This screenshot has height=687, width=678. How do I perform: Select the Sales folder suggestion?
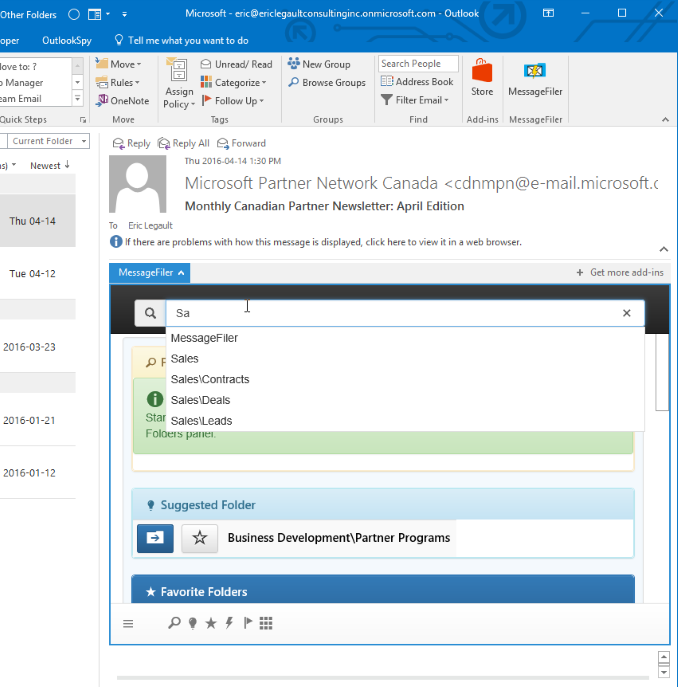(x=405, y=358)
